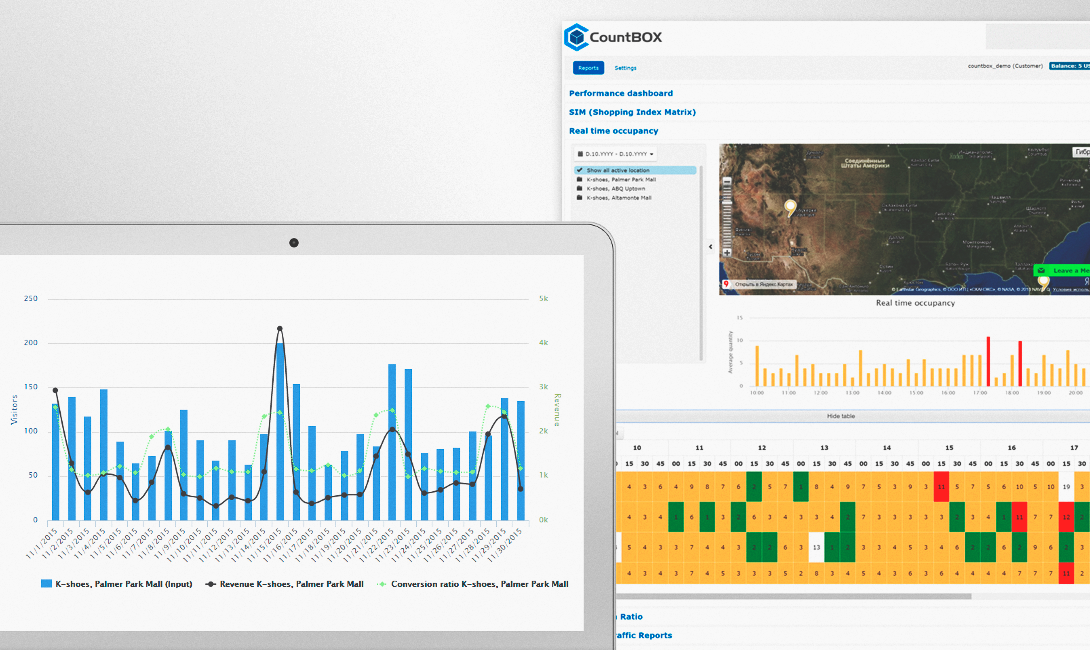Click the Leave a Message button
Image resolution: width=1090 pixels, height=650 pixels.
point(1061,270)
